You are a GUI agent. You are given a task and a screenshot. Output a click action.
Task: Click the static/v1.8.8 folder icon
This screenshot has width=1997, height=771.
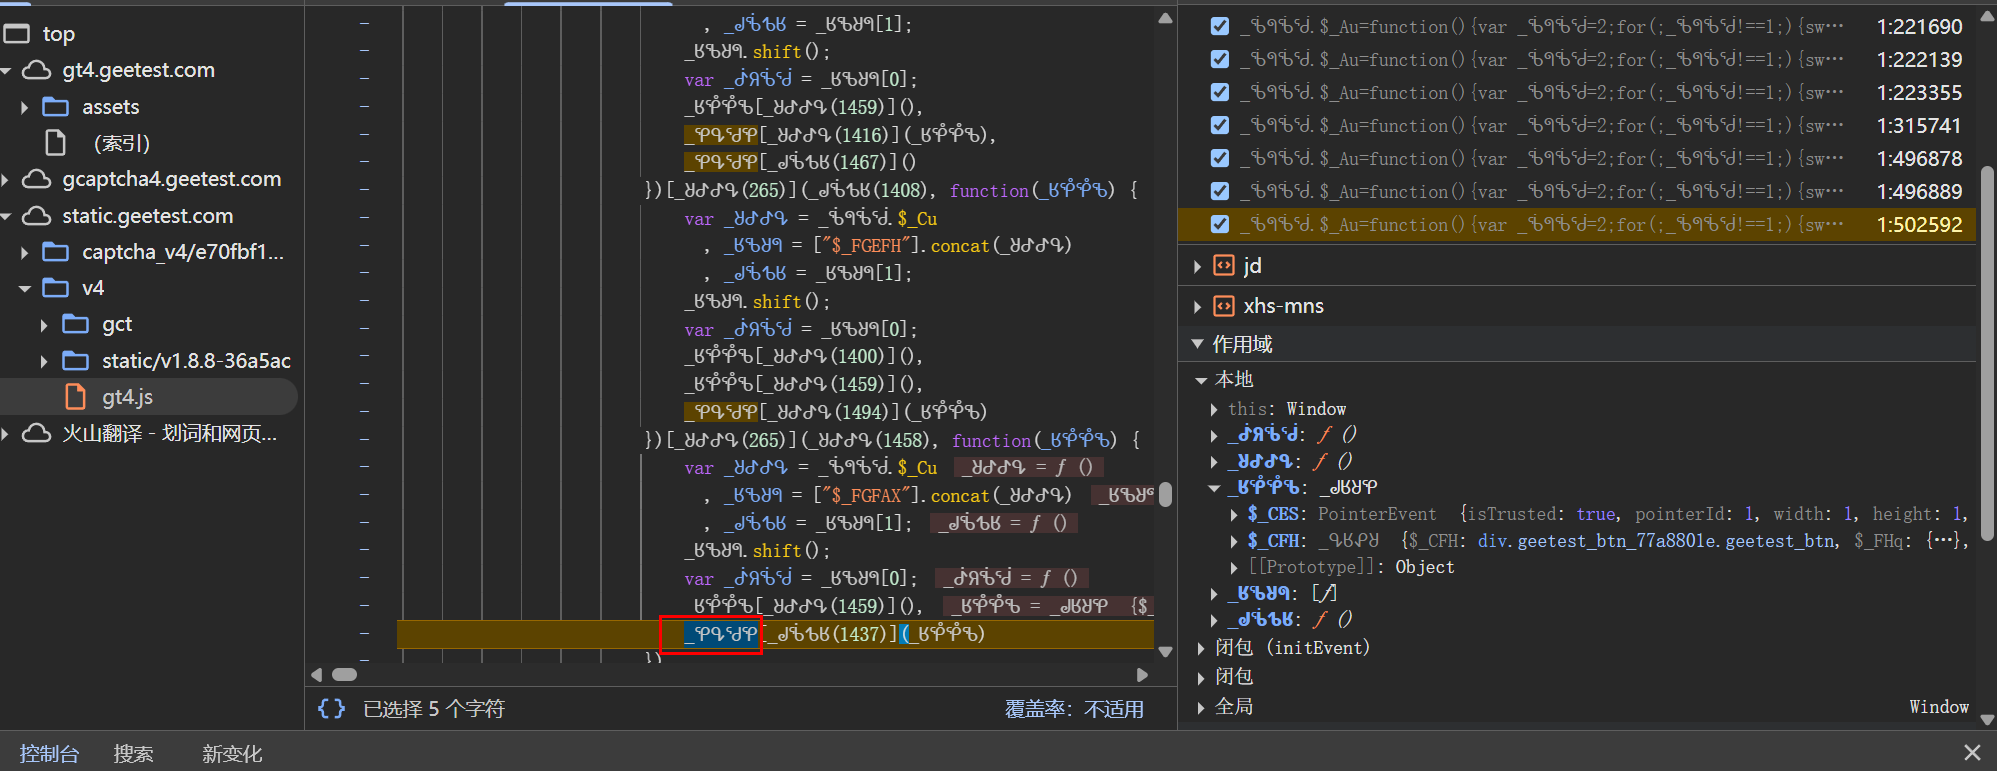[76, 361]
